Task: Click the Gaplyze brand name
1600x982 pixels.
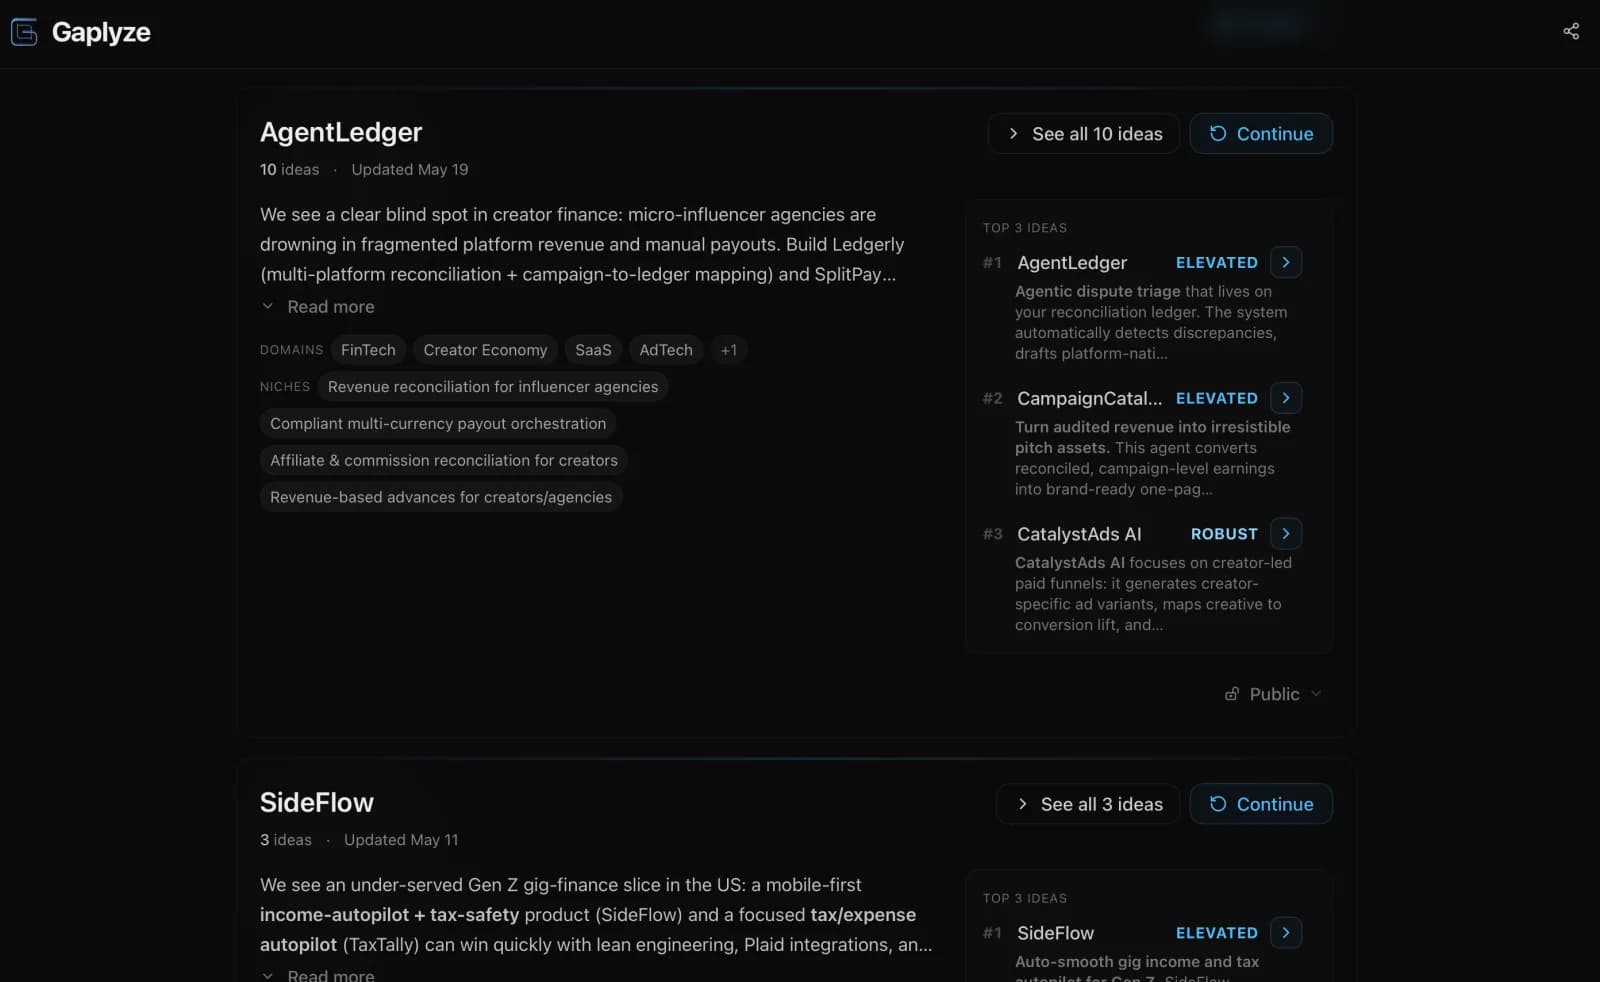Action: coord(101,32)
